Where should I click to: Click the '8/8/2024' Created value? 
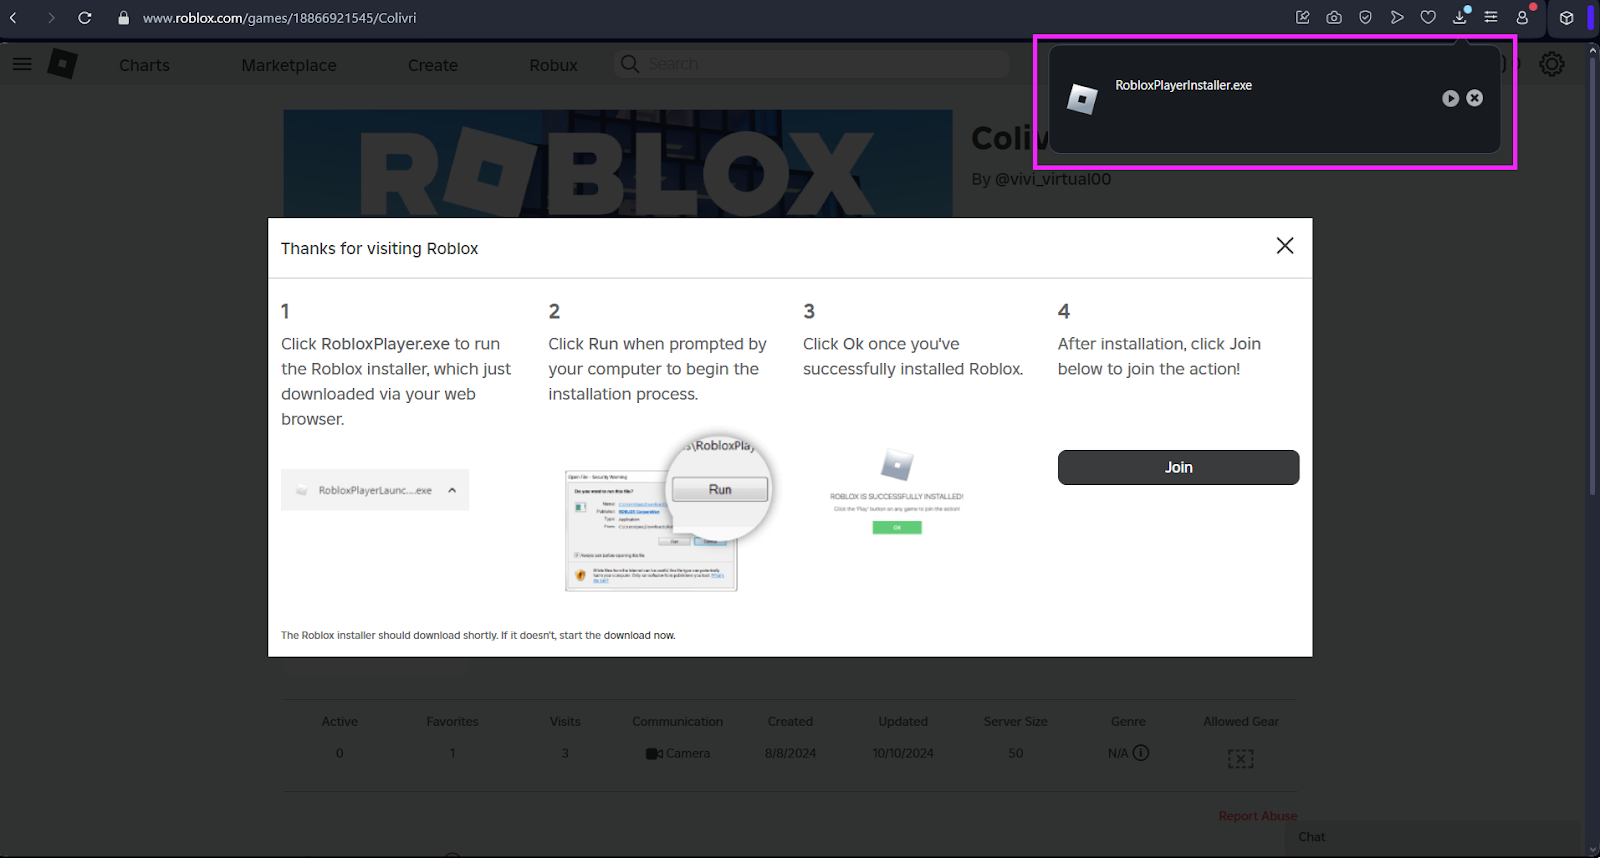pos(790,753)
